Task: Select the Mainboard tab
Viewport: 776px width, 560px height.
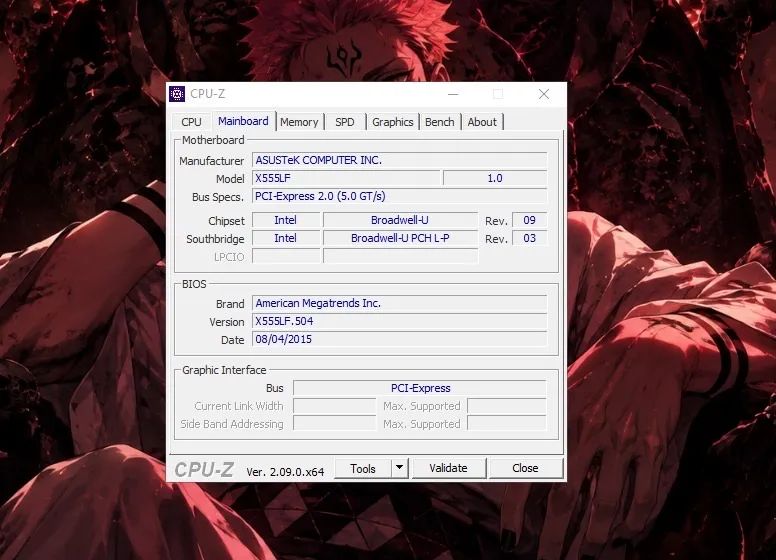Action: pos(243,121)
